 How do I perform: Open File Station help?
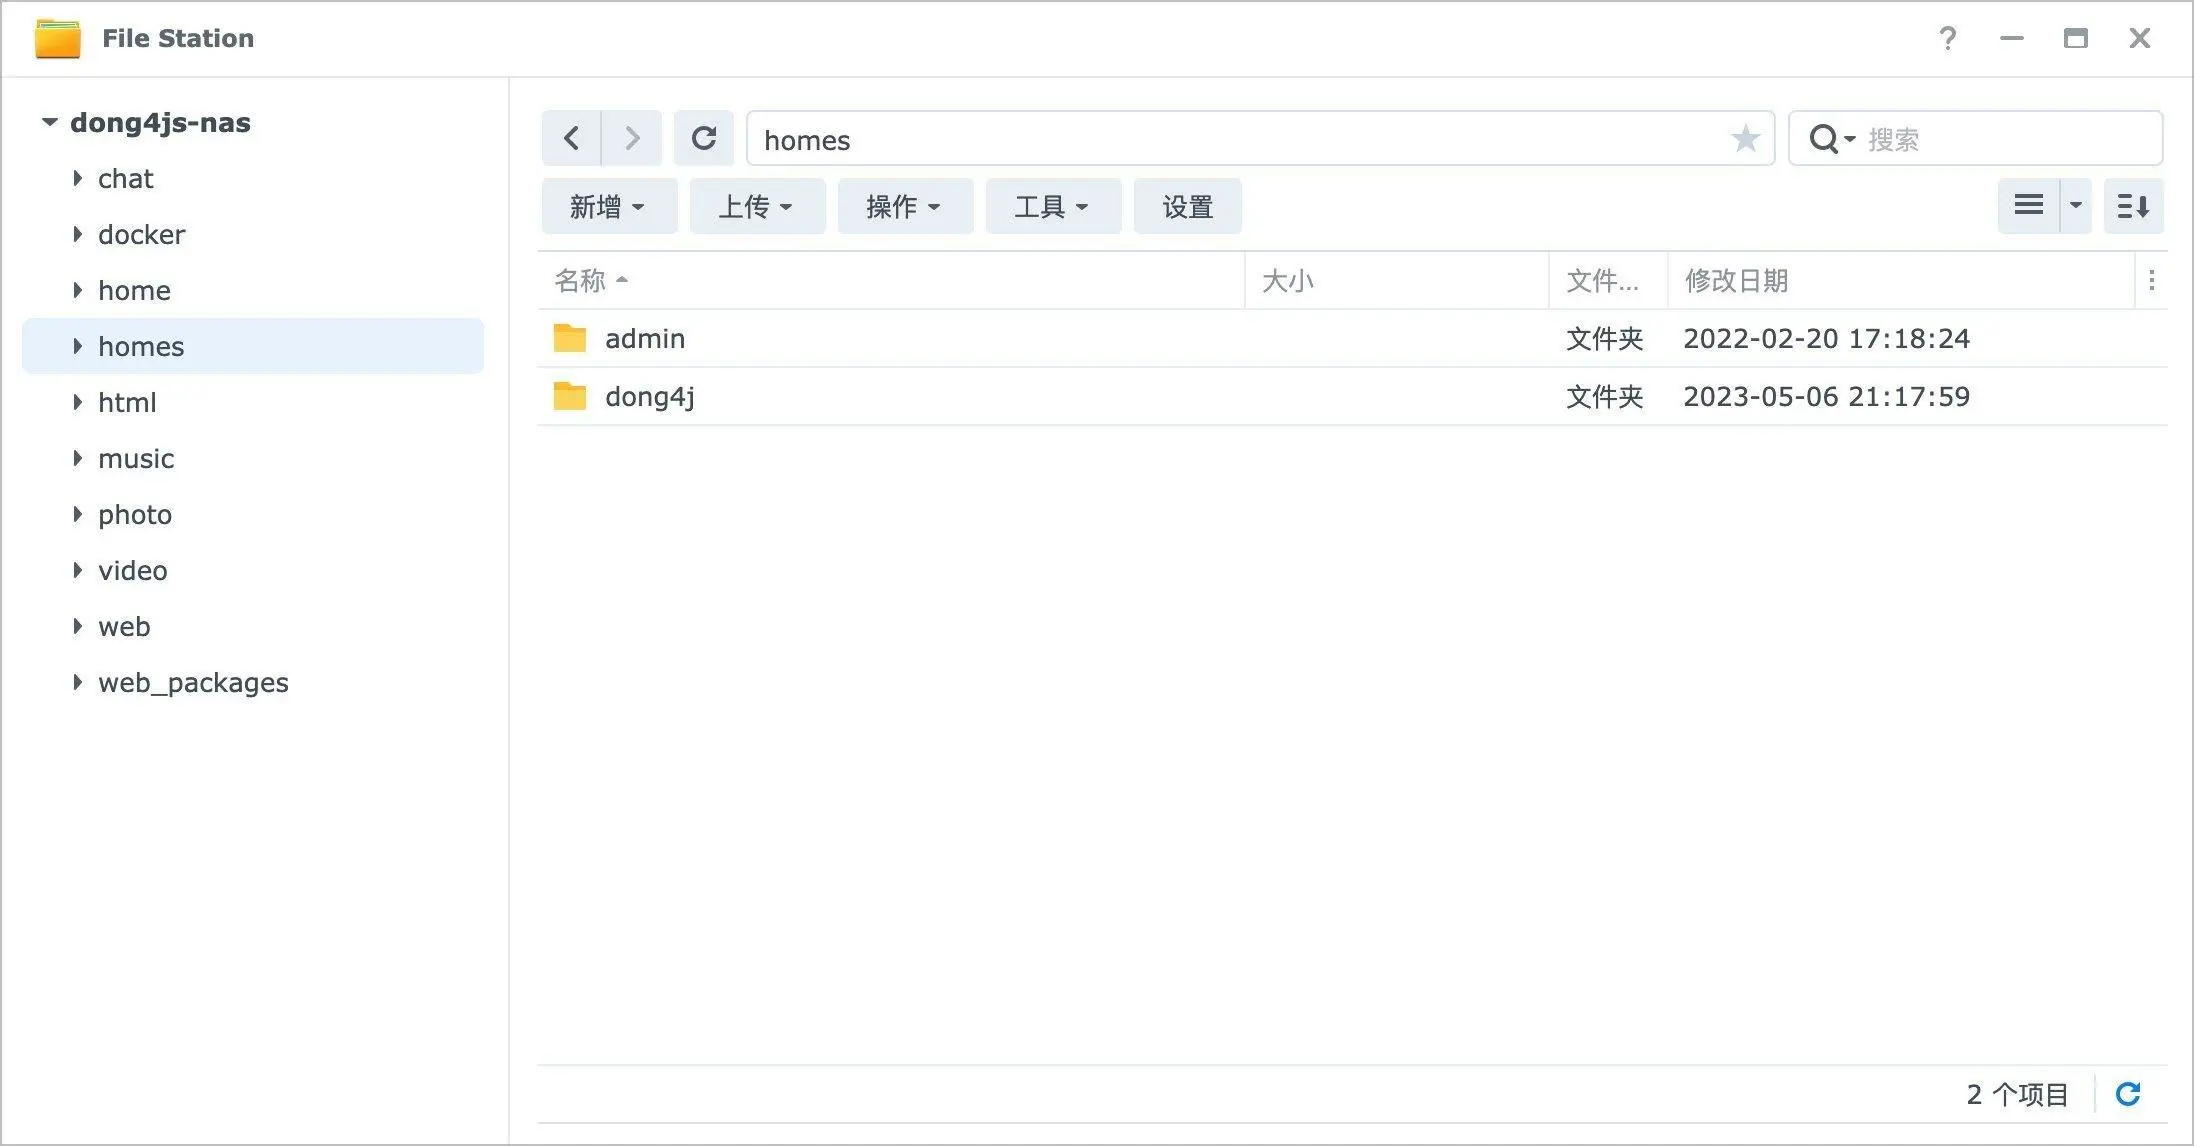click(1948, 38)
